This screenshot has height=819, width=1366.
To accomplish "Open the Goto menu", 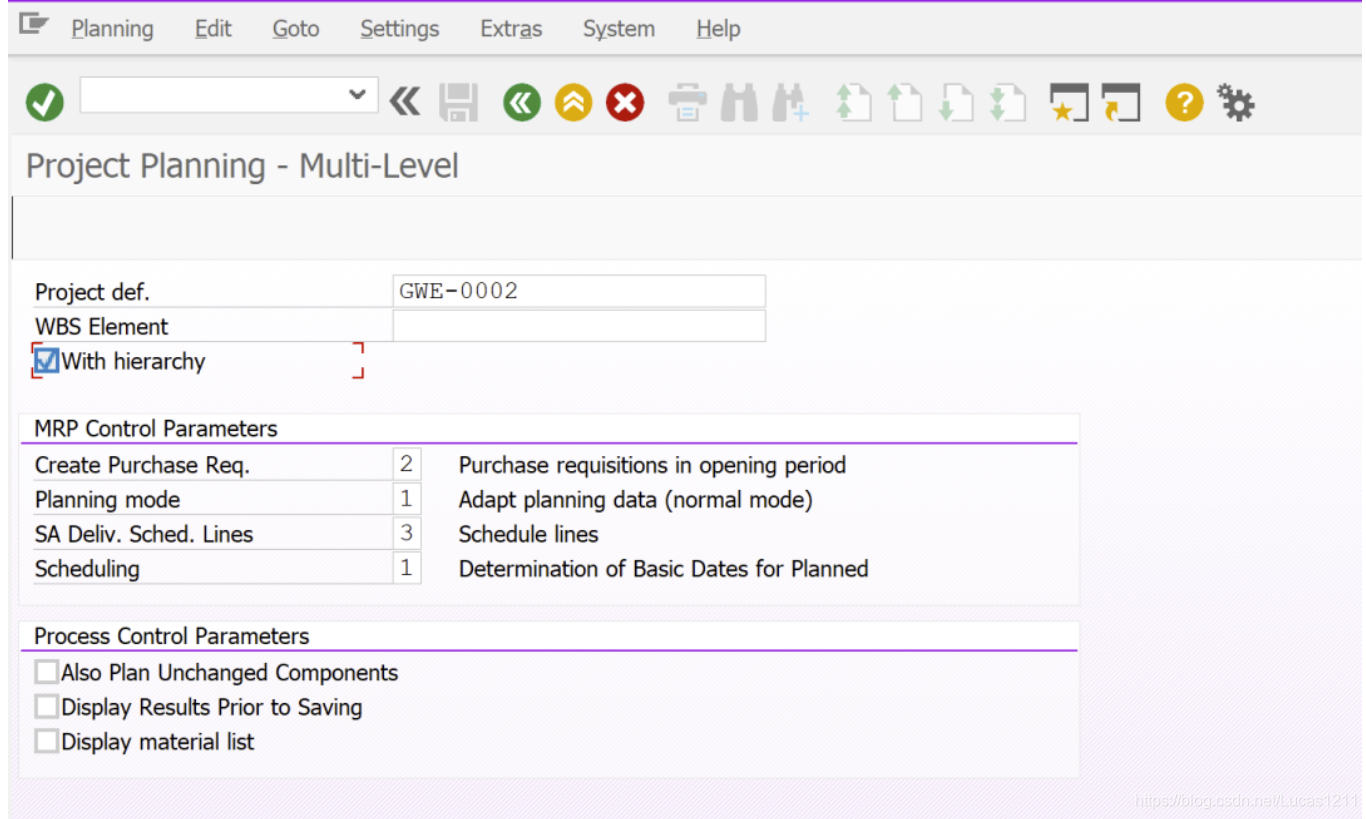I will coord(296,29).
